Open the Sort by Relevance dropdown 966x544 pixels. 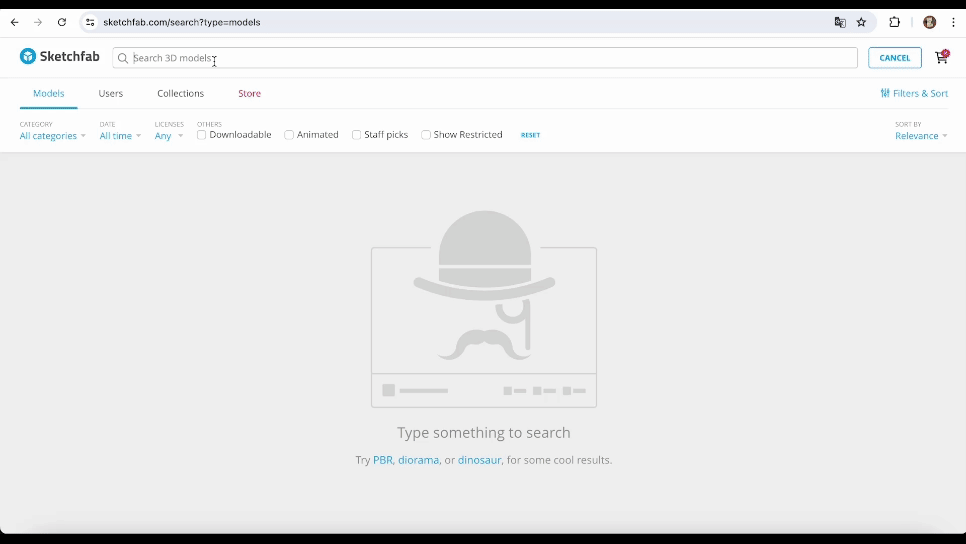click(920, 136)
